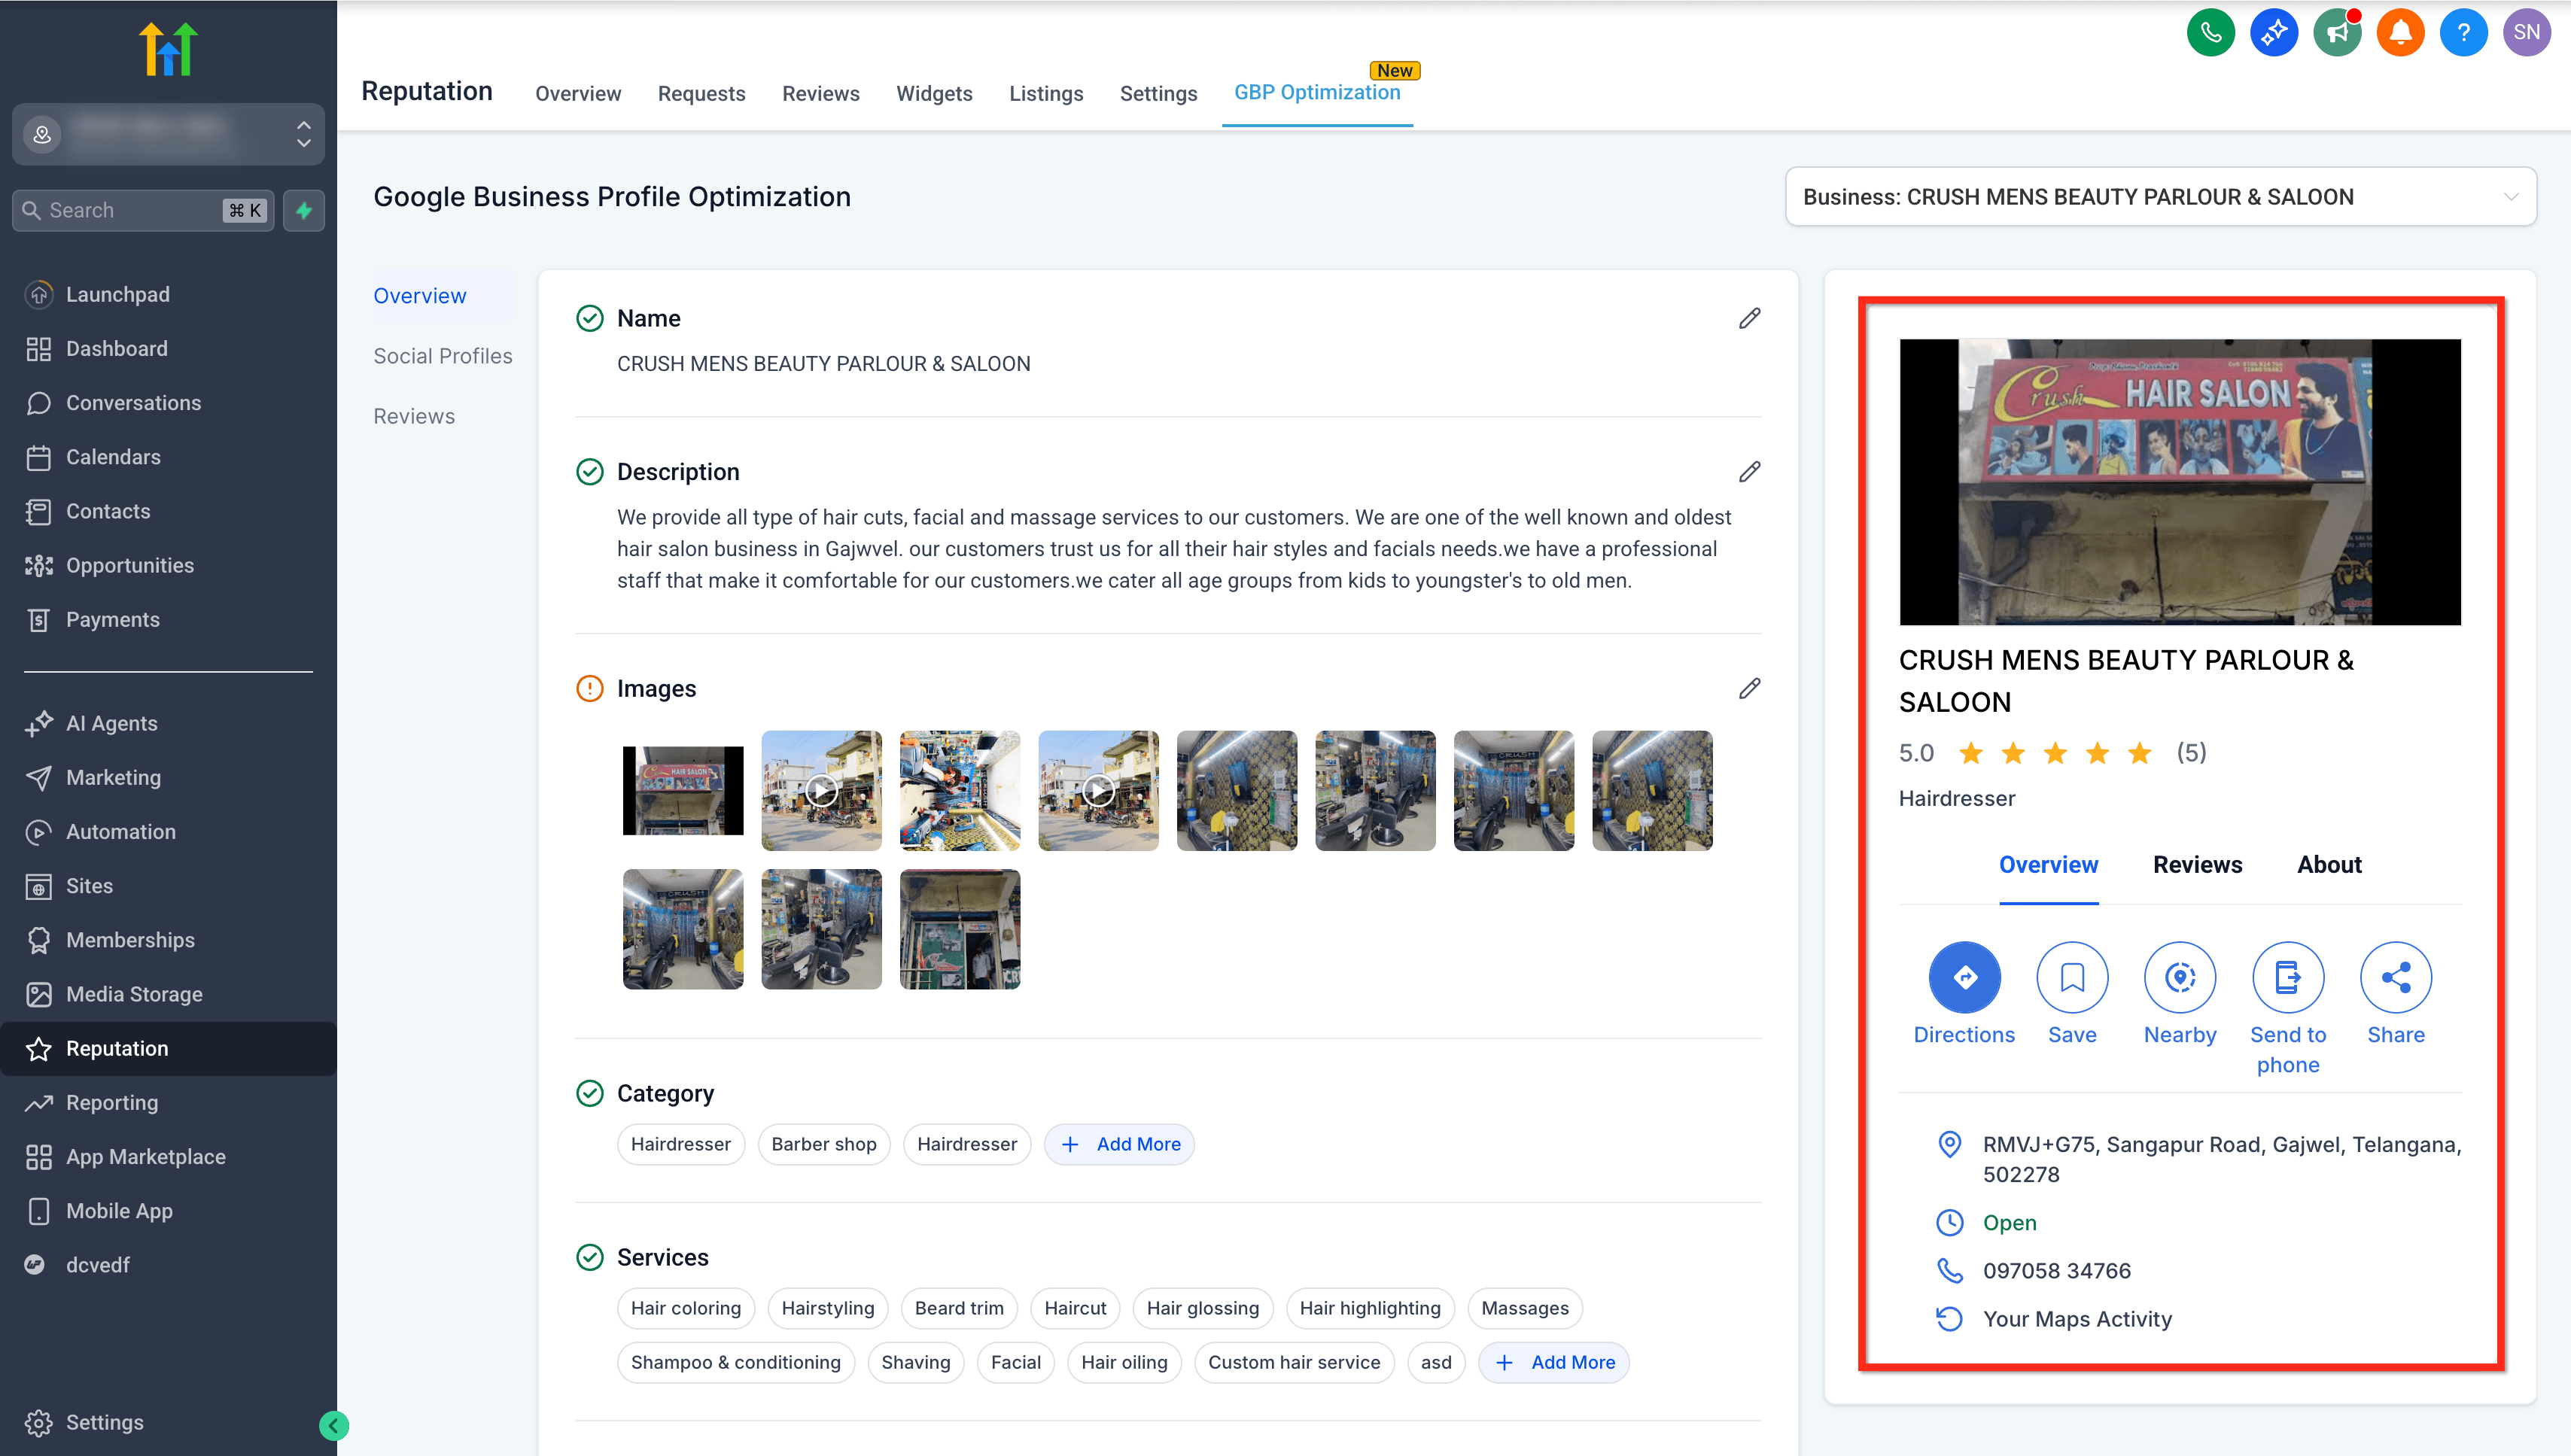Click the green lightning quick actions icon
The height and width of the screenshot is (1456, 2571).
(x=304, y=210)
